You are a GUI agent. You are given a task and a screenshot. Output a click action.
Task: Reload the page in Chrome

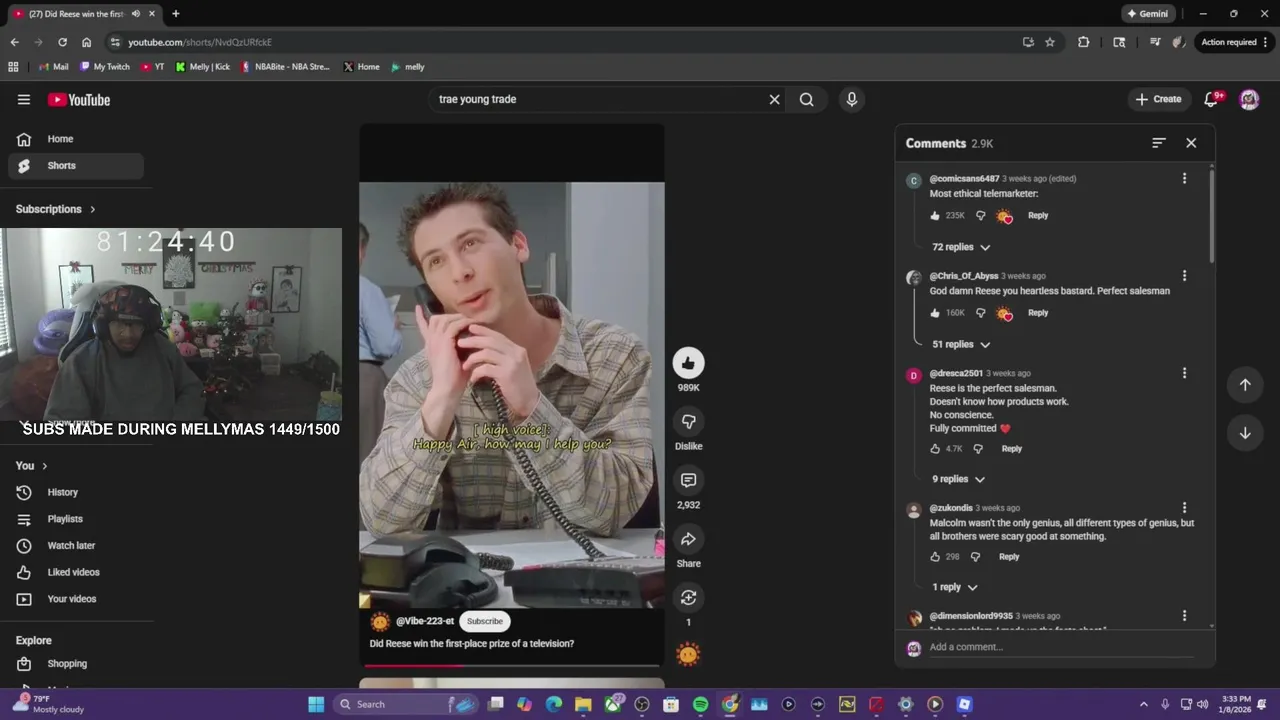click(62, 42)
